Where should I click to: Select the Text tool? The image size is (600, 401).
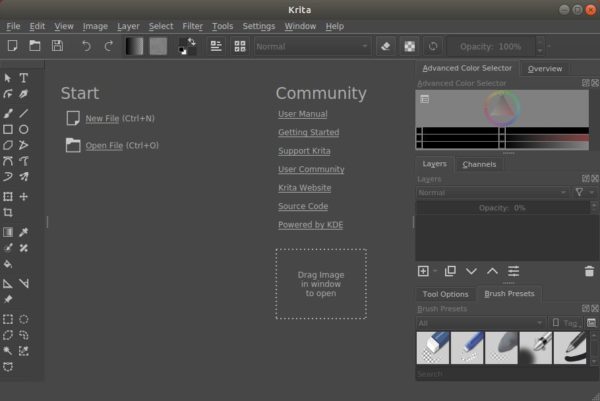24,78
